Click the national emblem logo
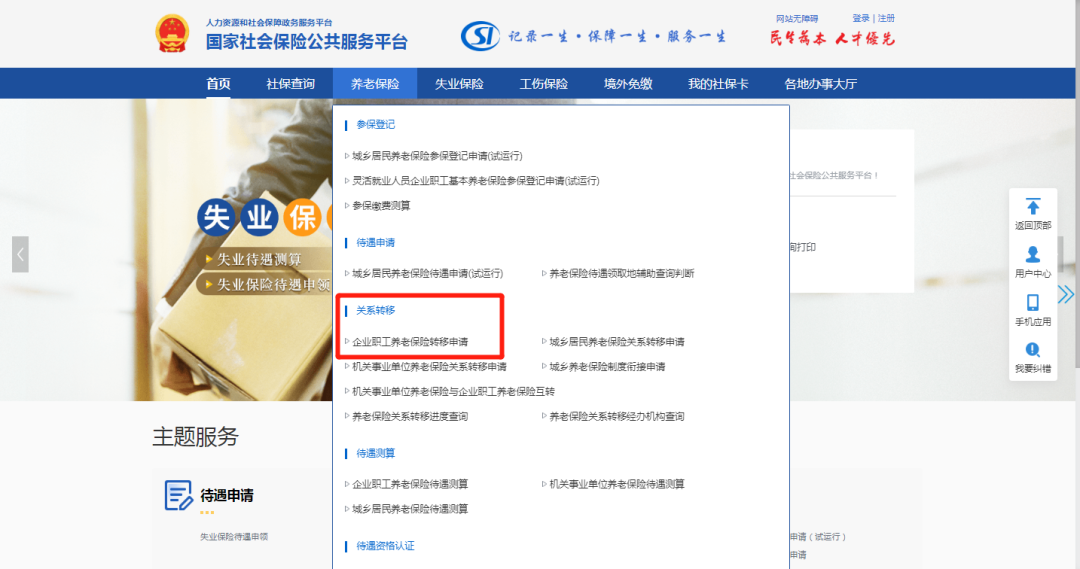 tap(178, 35)
